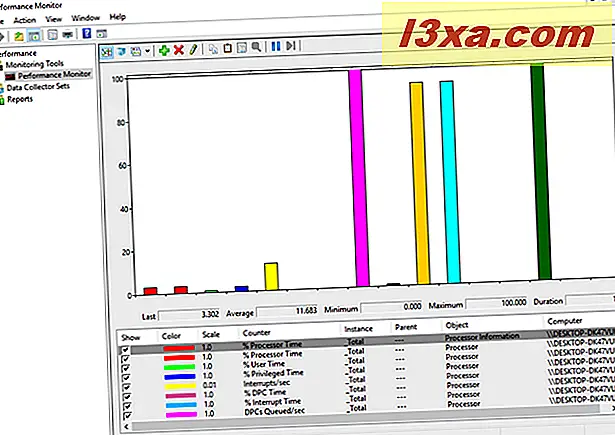Select Reports in the tree
The width and height of the screenshot is (615, 435).
(x=20, y=99)
